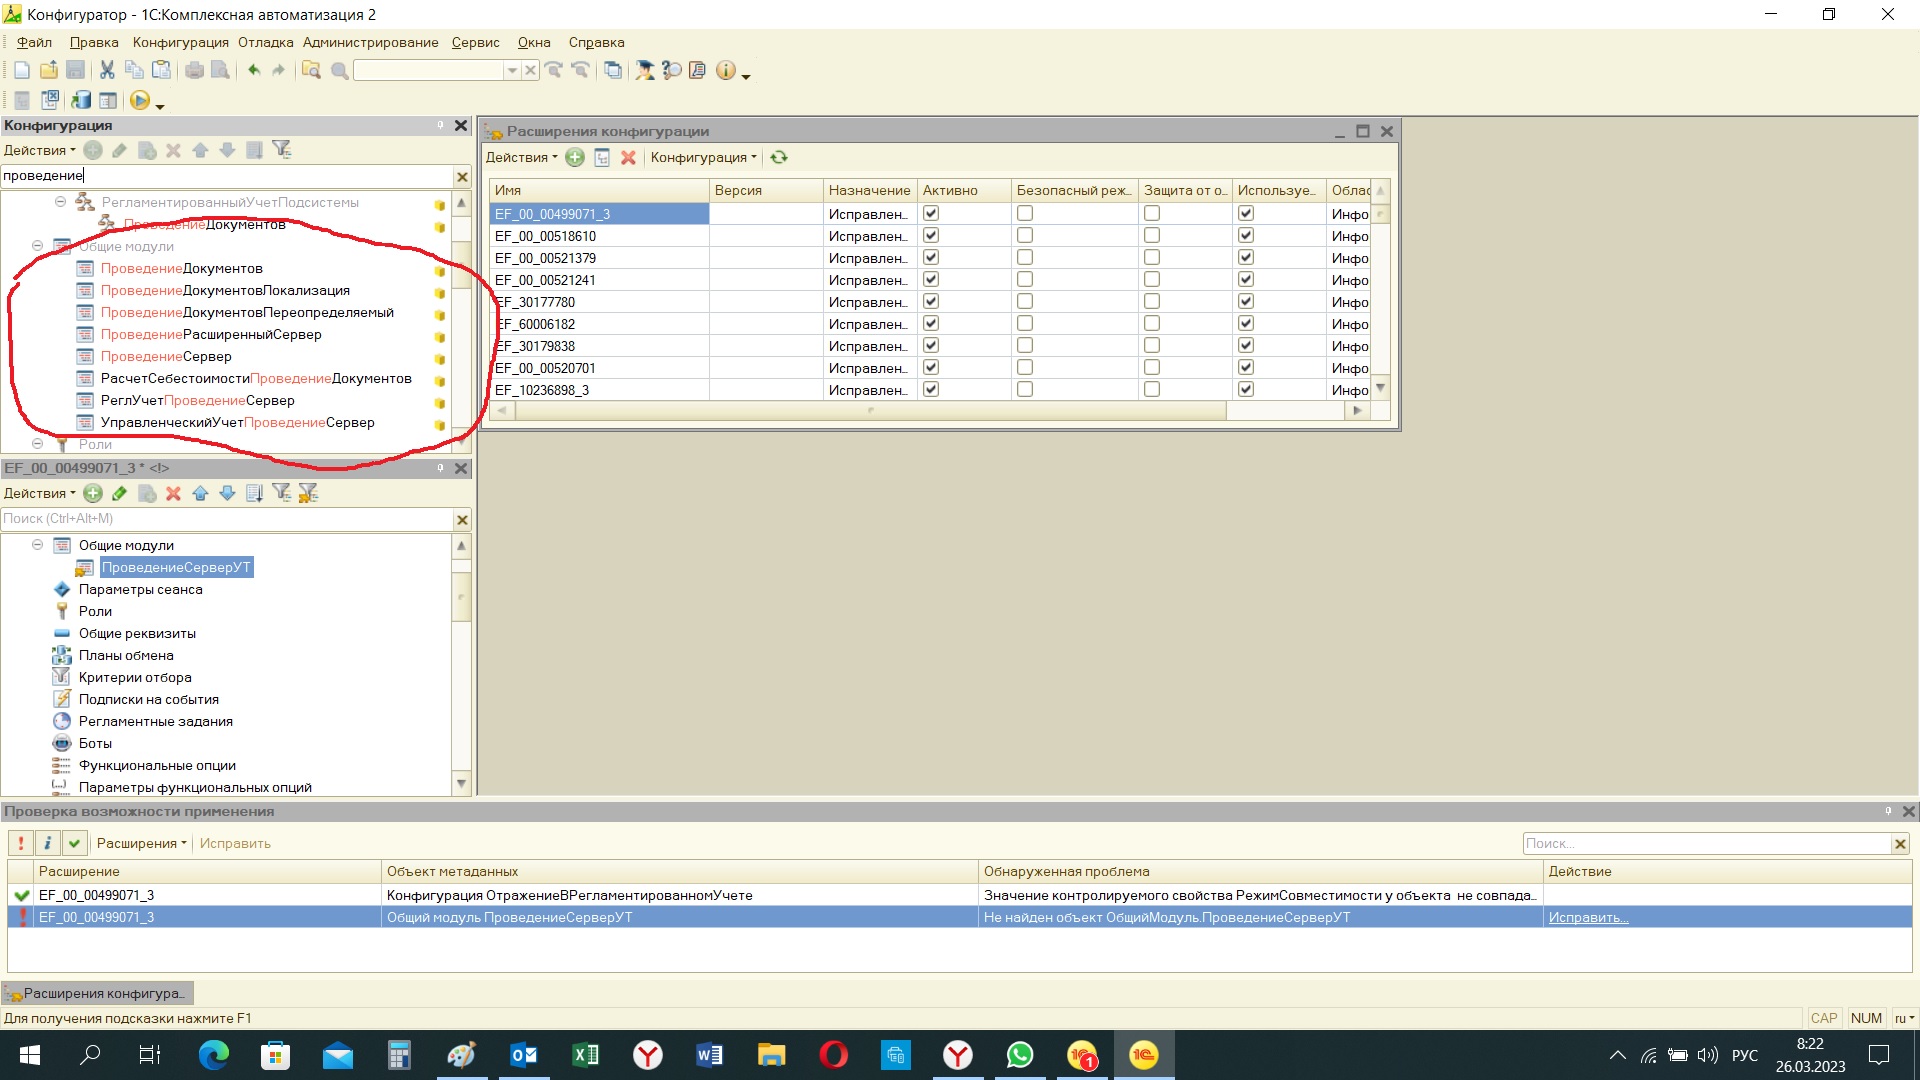Clear the проведение search in Конфигурация panel

click(462, 177)
